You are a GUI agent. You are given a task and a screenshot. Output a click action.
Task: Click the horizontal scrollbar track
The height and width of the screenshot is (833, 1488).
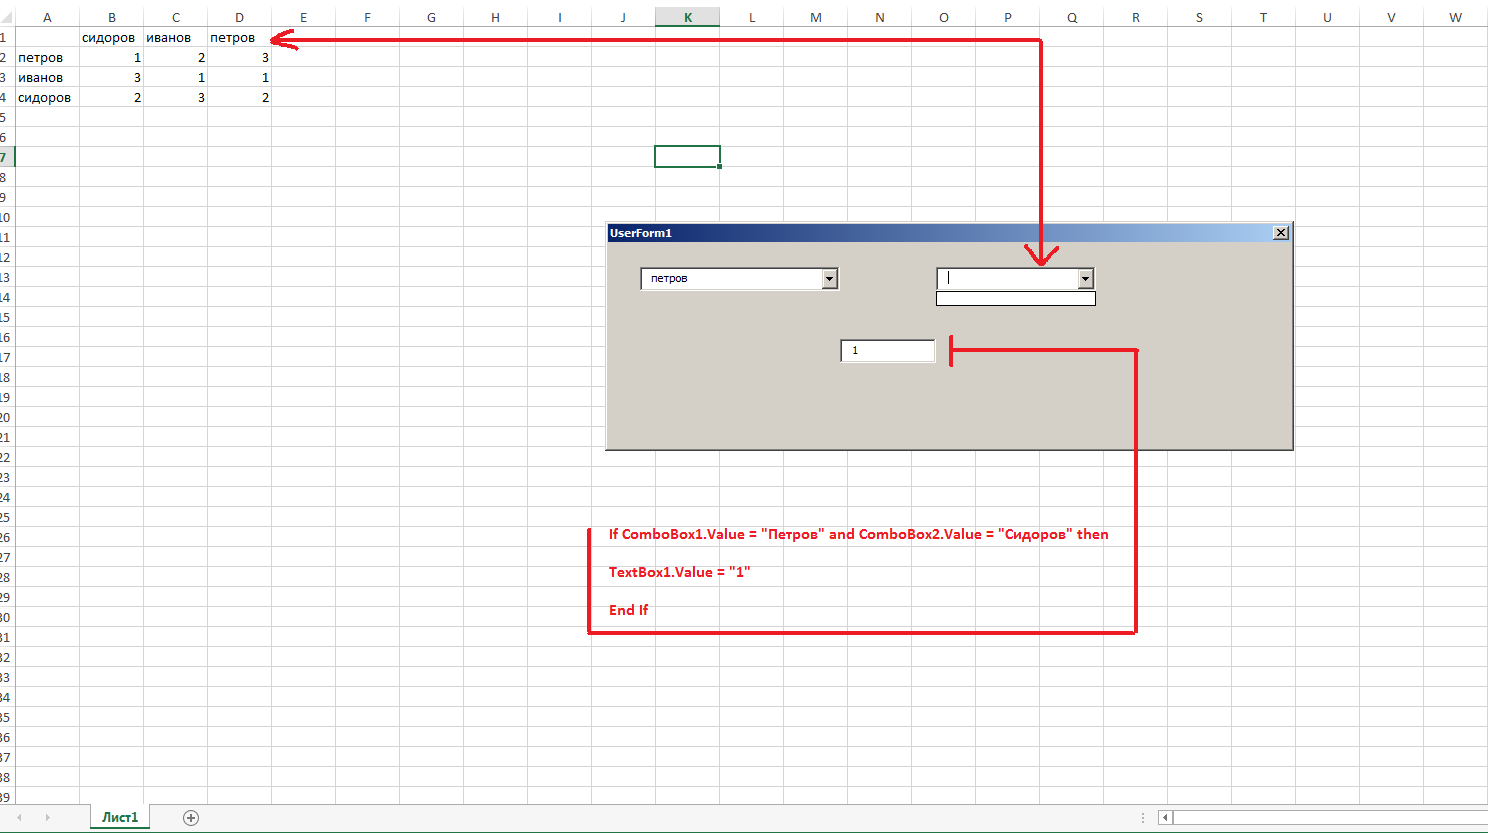coord(1330,818)
